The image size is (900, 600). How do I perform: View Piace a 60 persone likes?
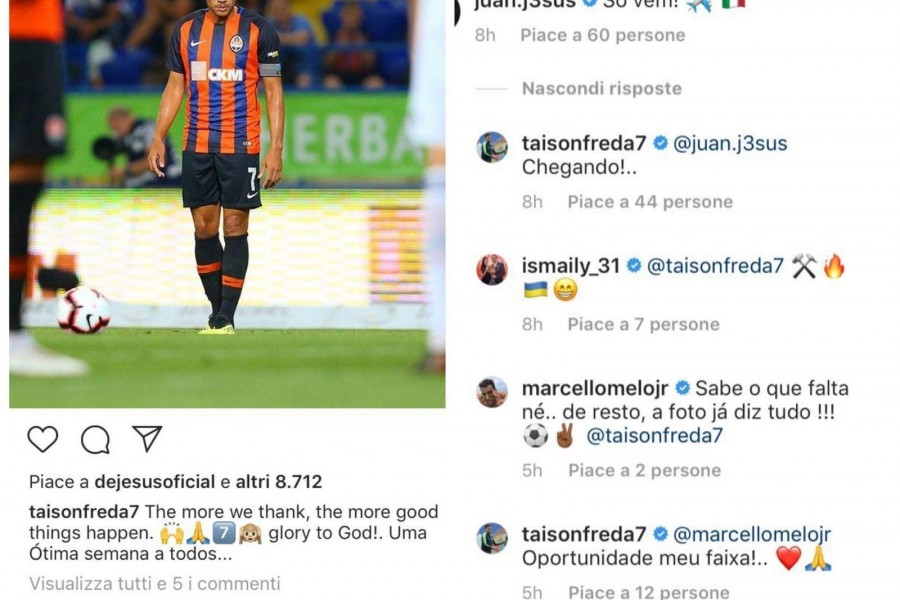[603, 35]
